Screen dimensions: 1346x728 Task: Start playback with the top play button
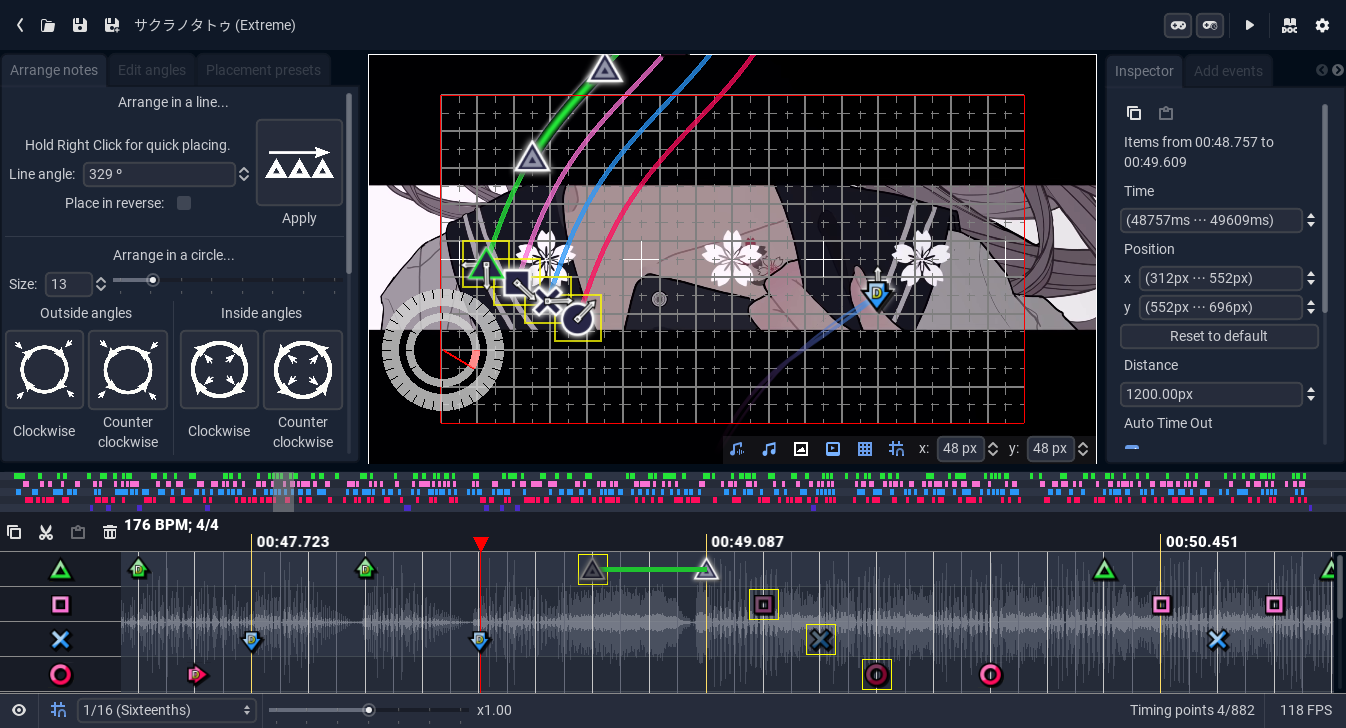1249,25
